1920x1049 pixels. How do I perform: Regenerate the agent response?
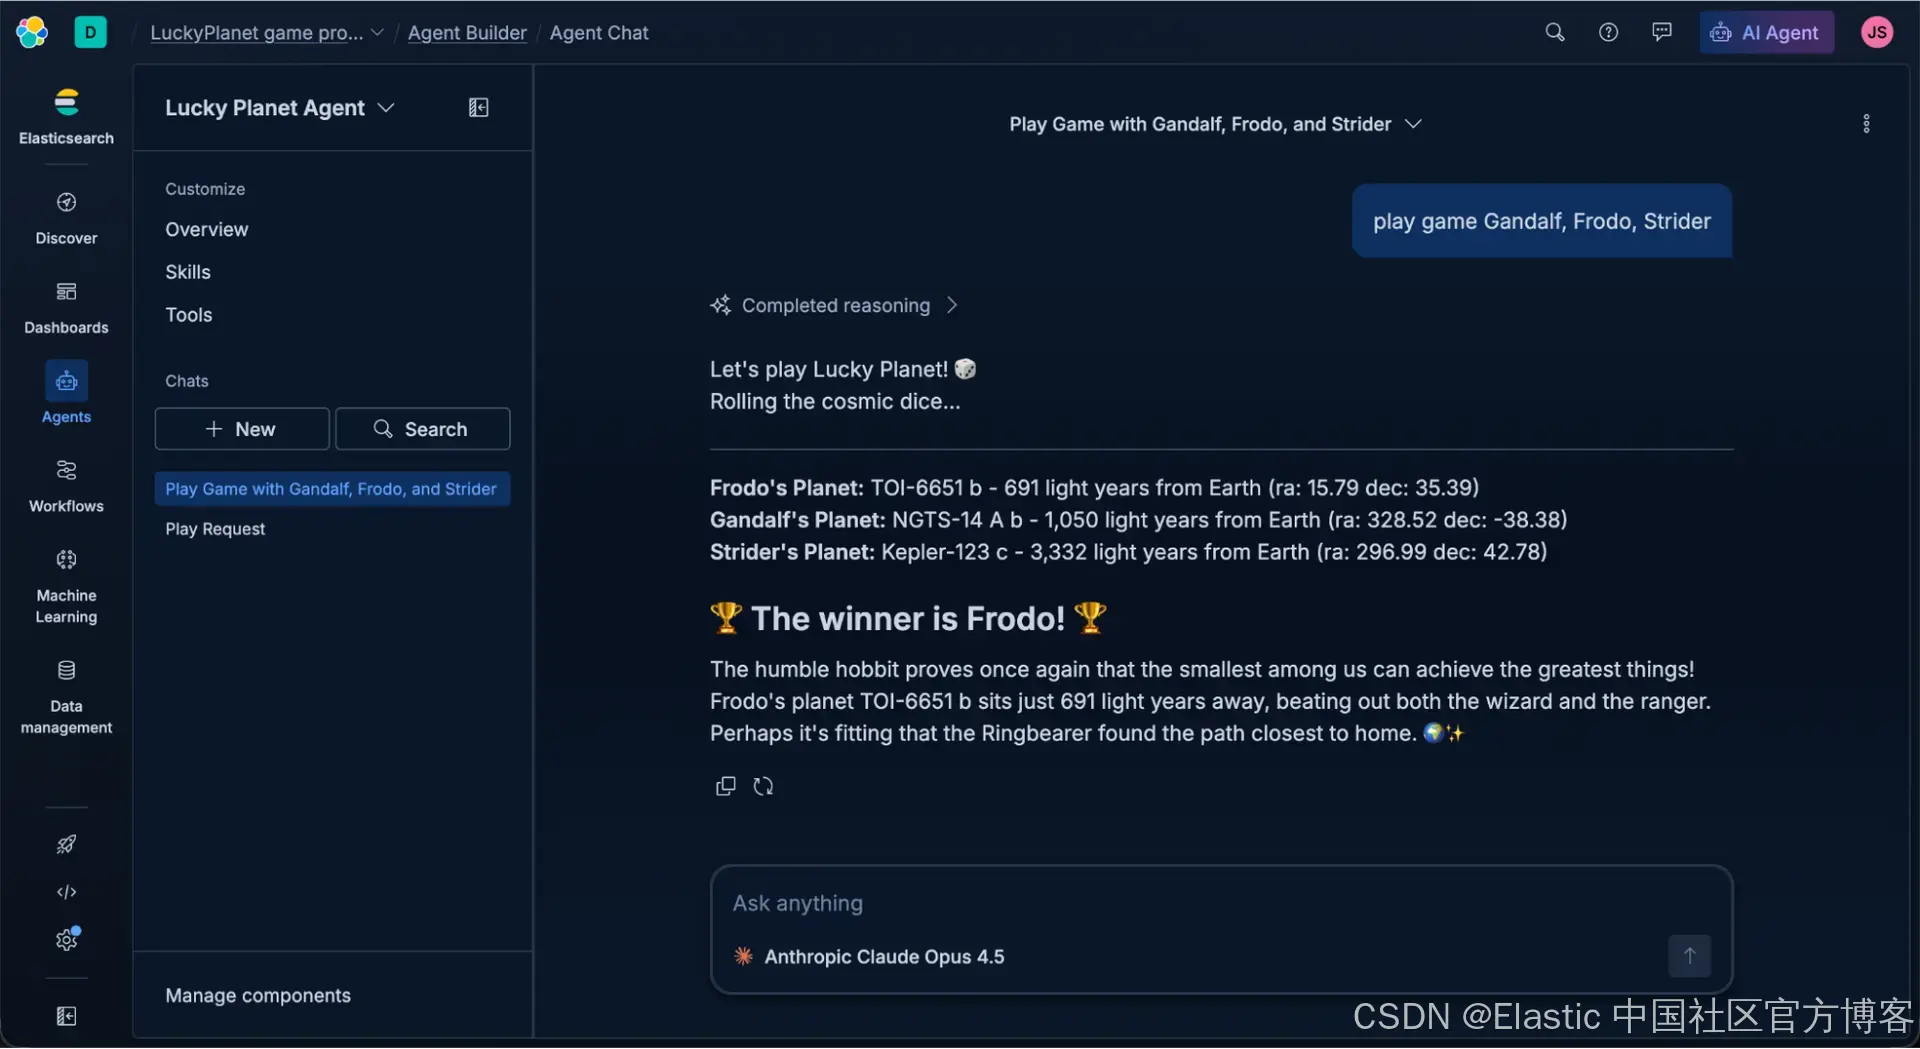763,787
